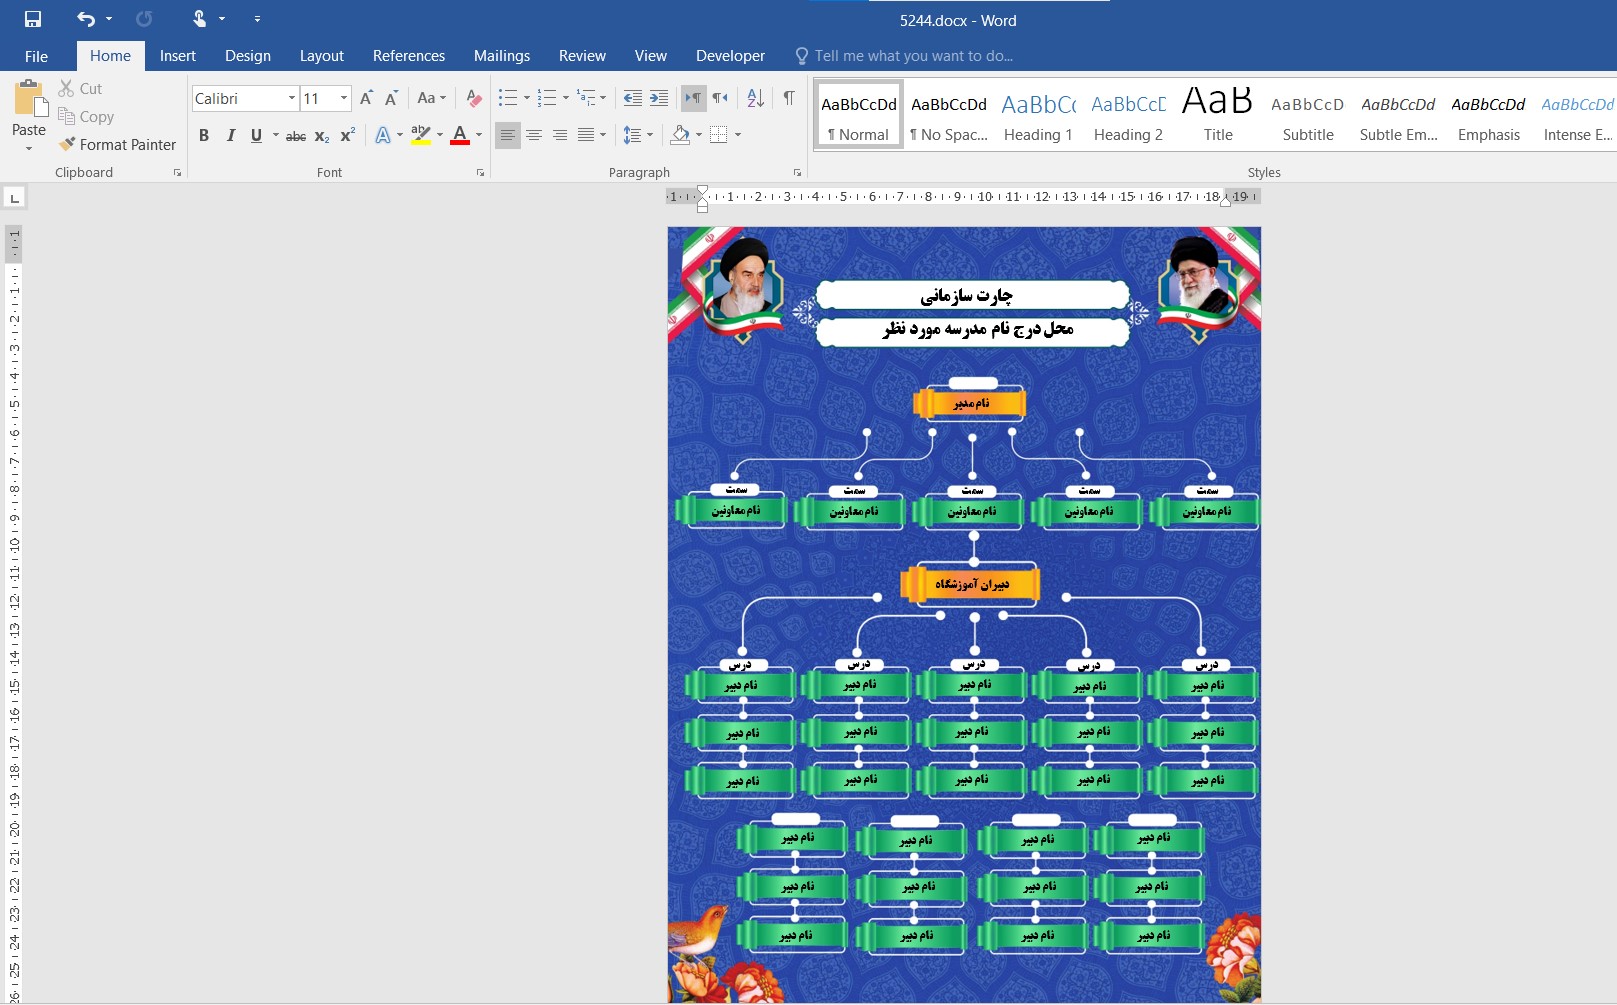Open the Developer tab
The width and height of the screenshot is (1617, 1005).
point(730,56)
